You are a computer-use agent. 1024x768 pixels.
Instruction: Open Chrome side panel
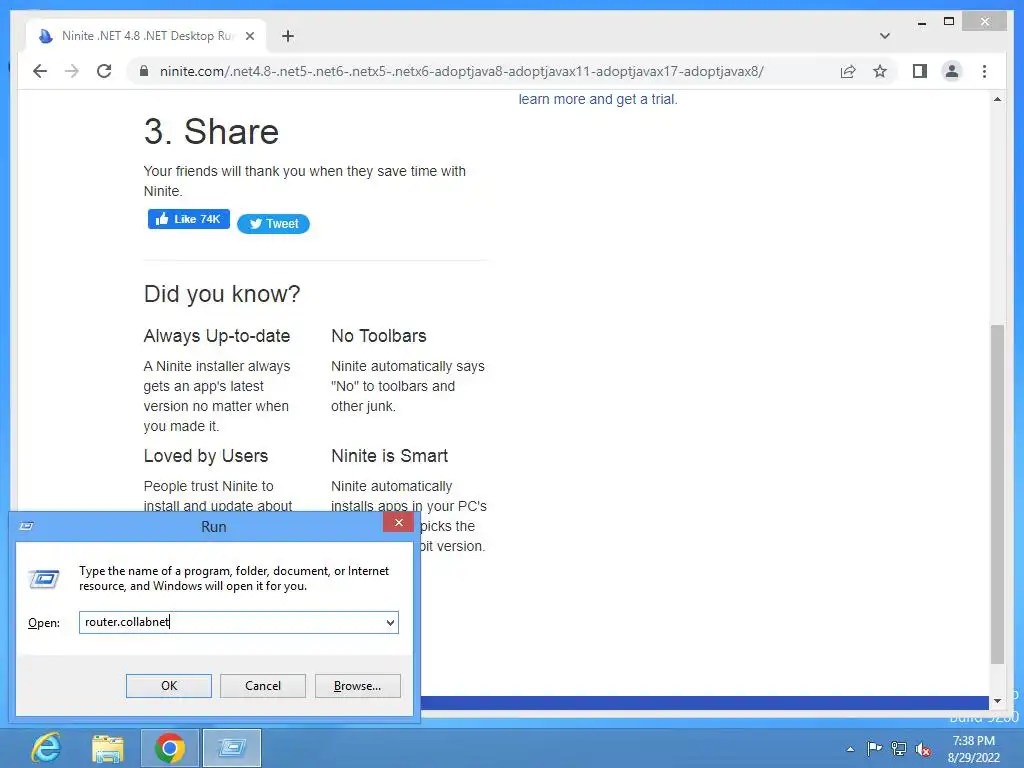click(920, 71)
